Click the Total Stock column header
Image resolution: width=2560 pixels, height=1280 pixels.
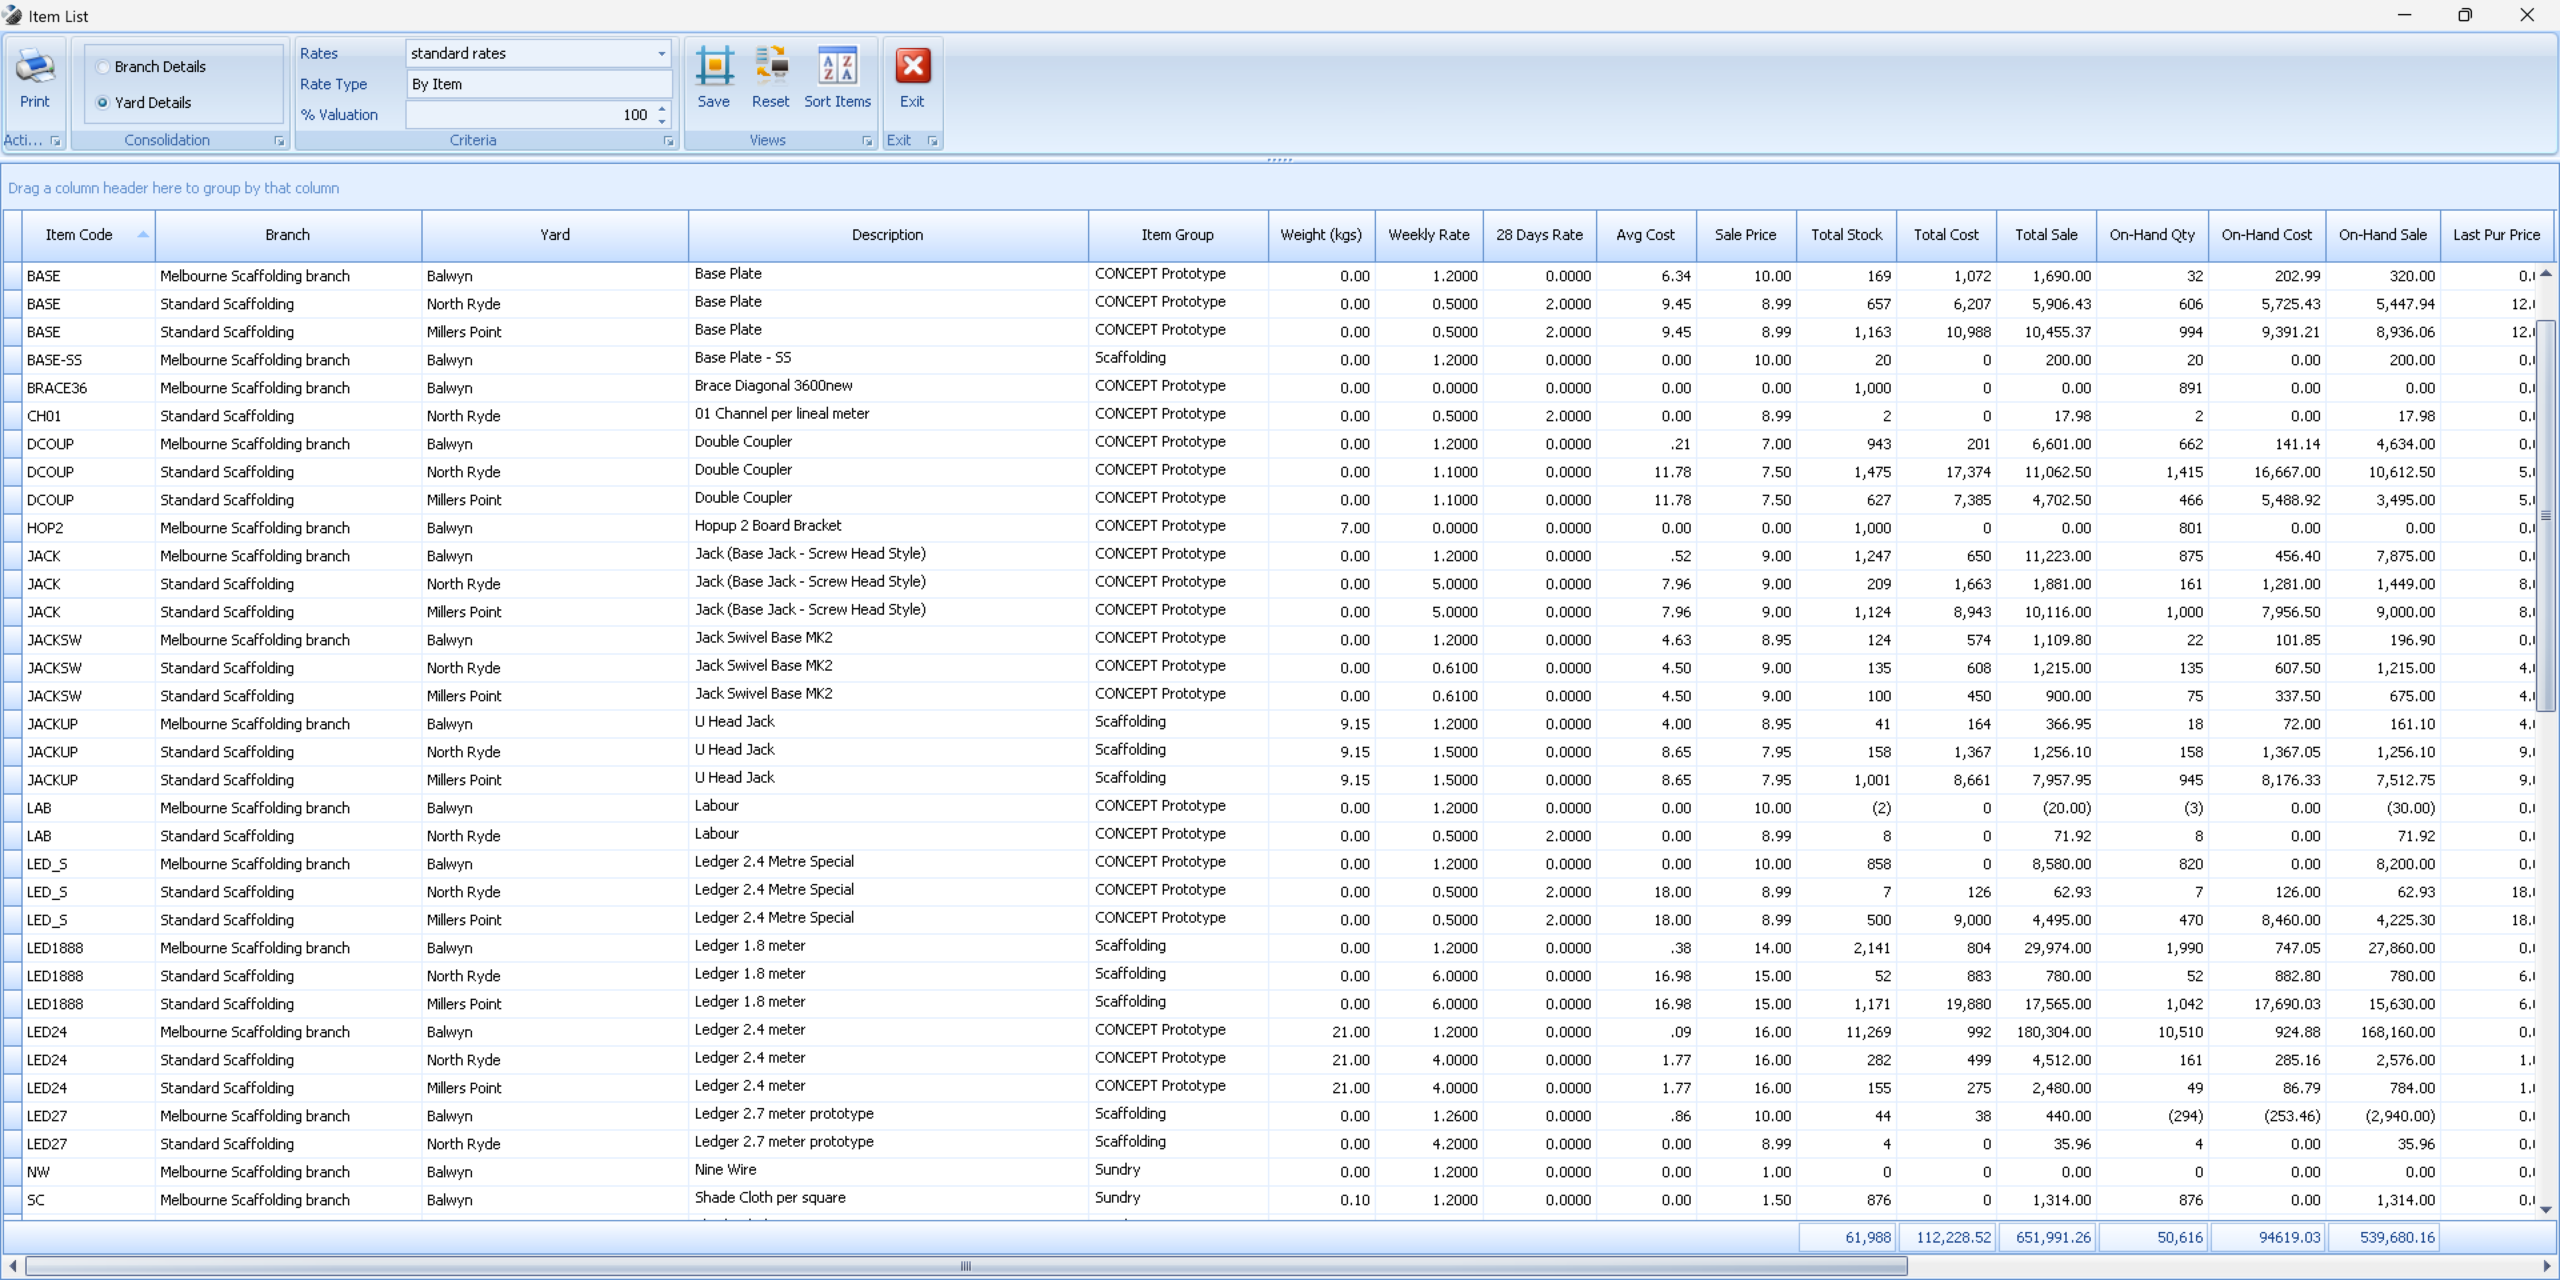click(1846, 235)
